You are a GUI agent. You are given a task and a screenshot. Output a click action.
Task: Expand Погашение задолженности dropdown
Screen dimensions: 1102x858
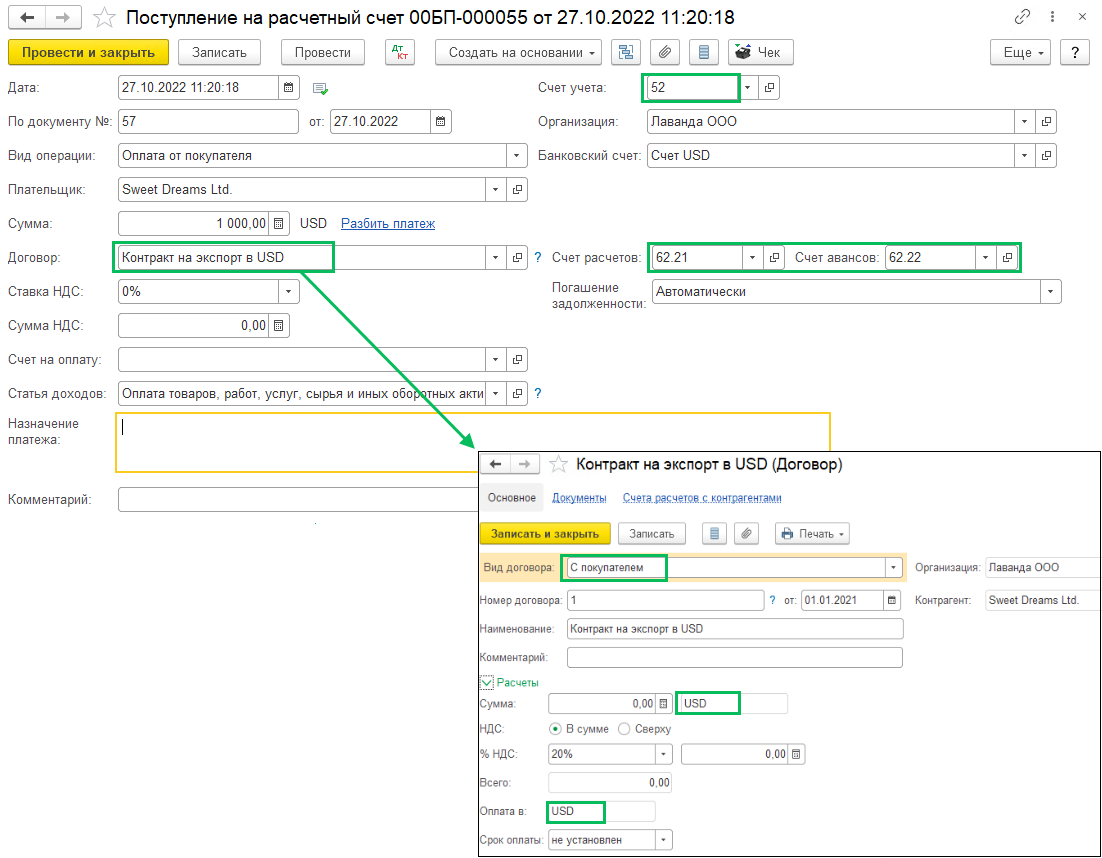click(x=1050, y=291)
